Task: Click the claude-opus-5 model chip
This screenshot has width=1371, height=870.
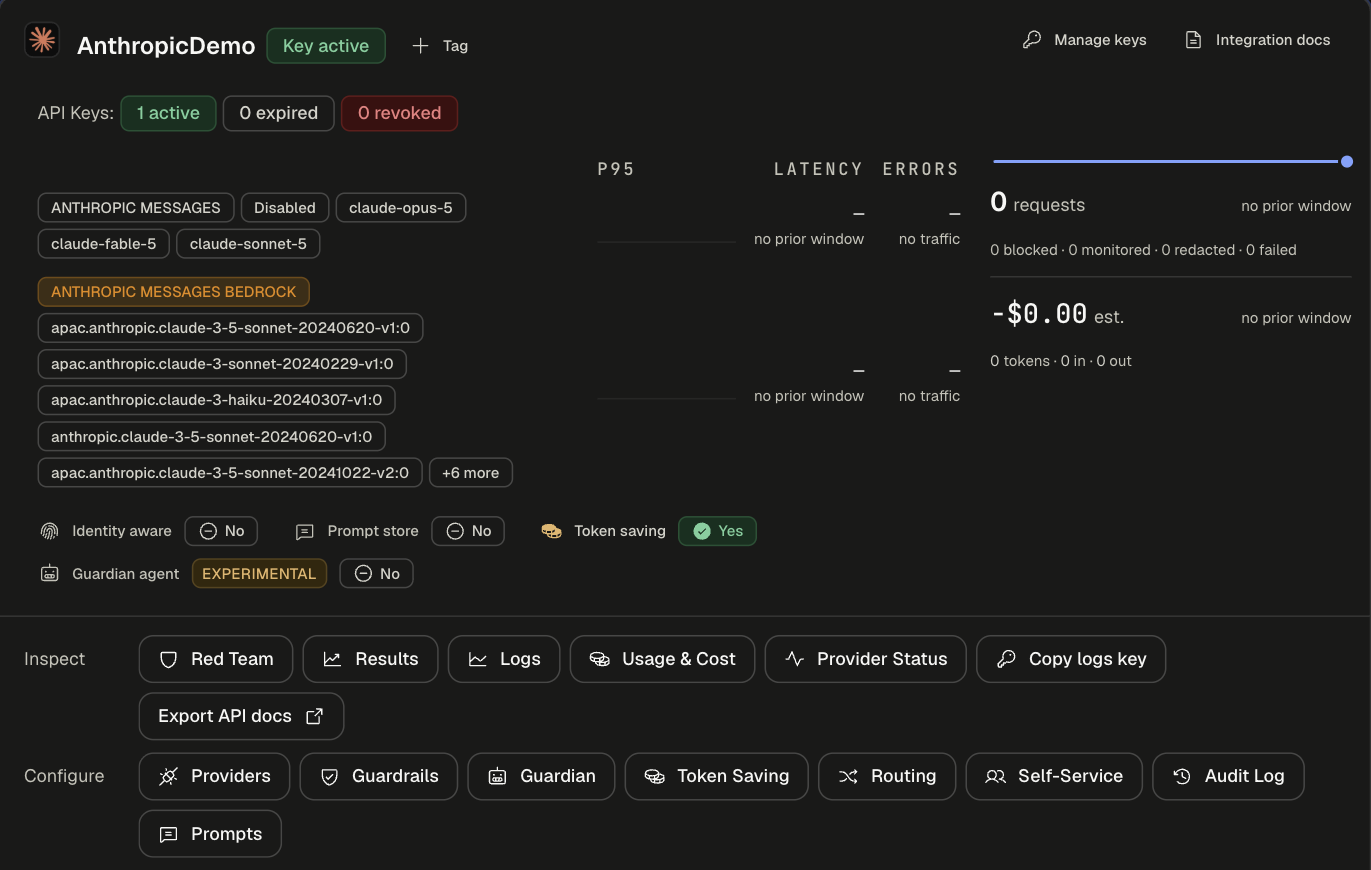Action: [x=401, y=208]
